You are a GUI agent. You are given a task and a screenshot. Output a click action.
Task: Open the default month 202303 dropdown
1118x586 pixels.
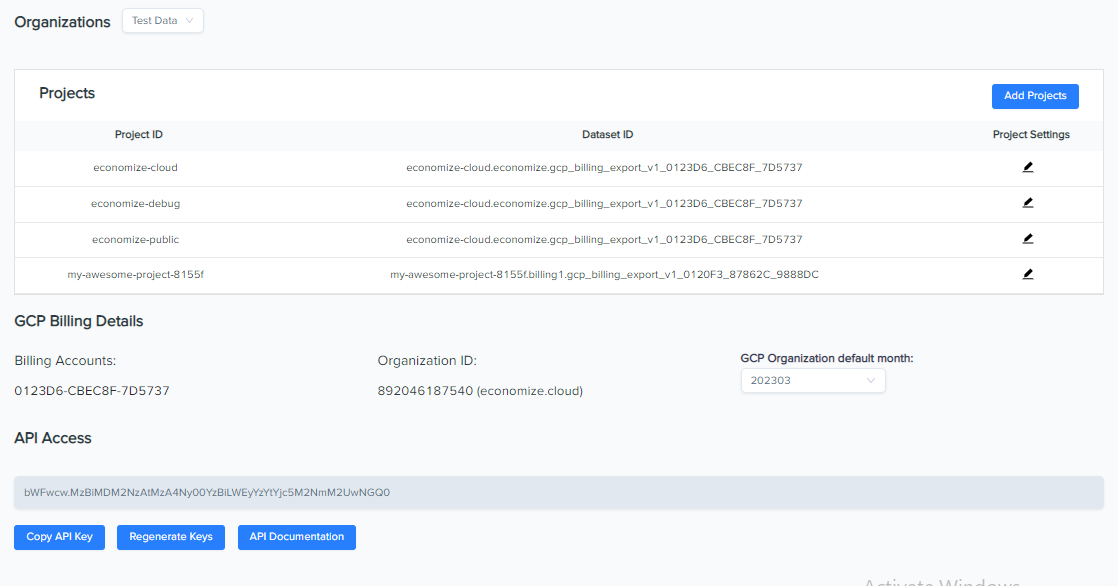tap(813, 381)
